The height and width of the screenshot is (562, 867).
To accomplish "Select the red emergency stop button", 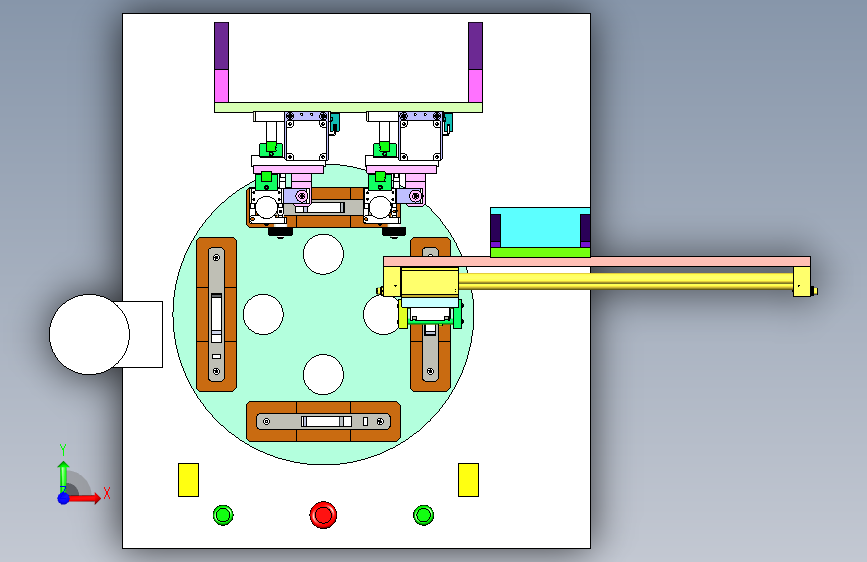I will [323, 515].
